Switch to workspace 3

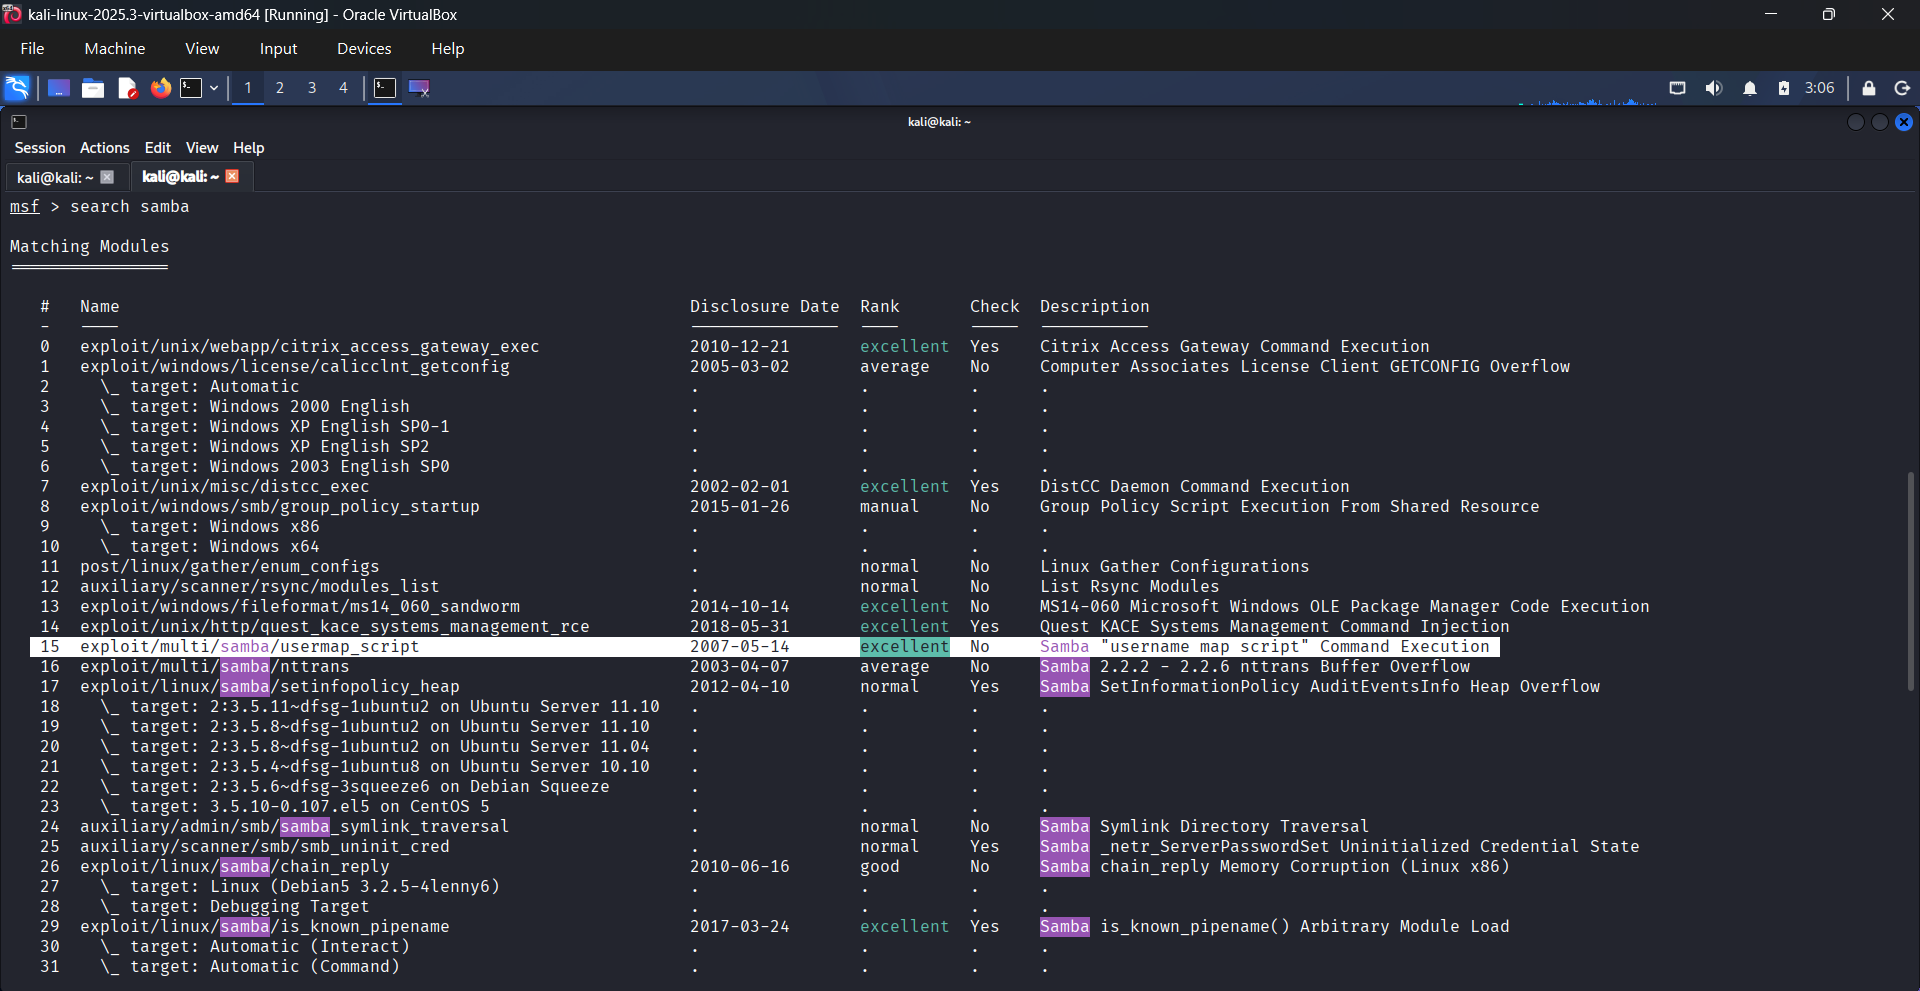click(312, 88)
